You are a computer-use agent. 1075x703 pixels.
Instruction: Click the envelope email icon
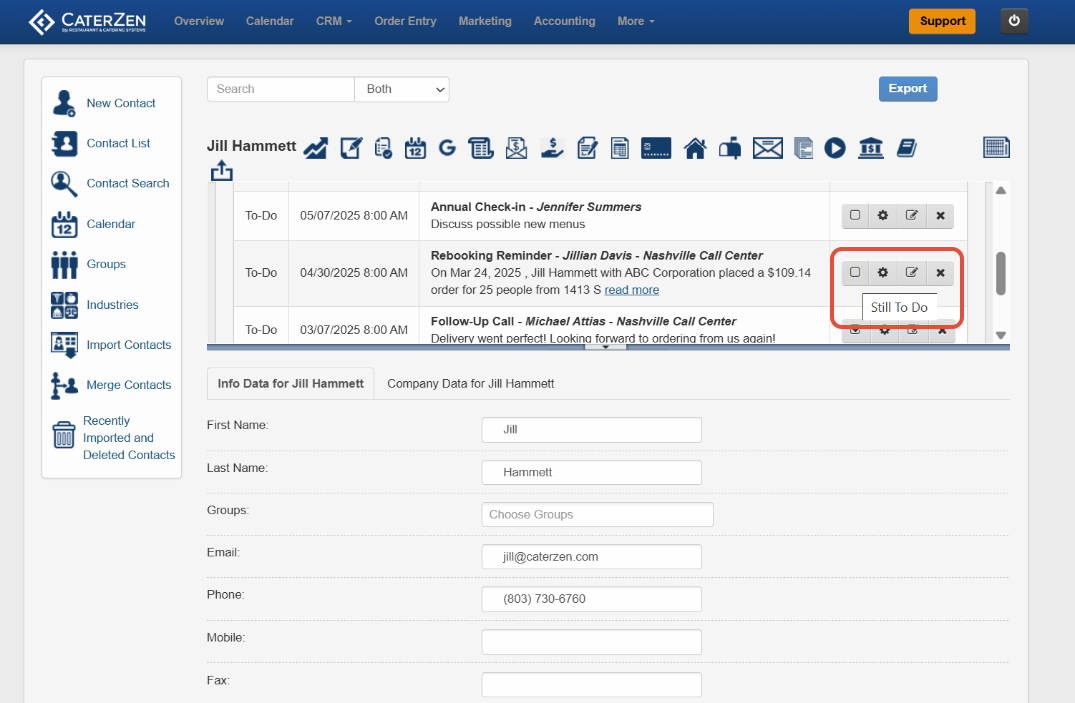coord(768,147)
